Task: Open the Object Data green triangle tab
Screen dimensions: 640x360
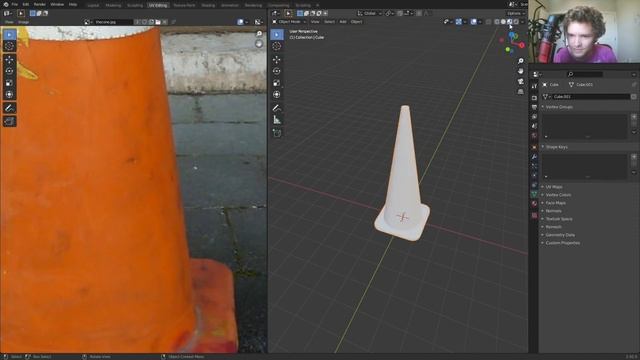Action: 534,195
